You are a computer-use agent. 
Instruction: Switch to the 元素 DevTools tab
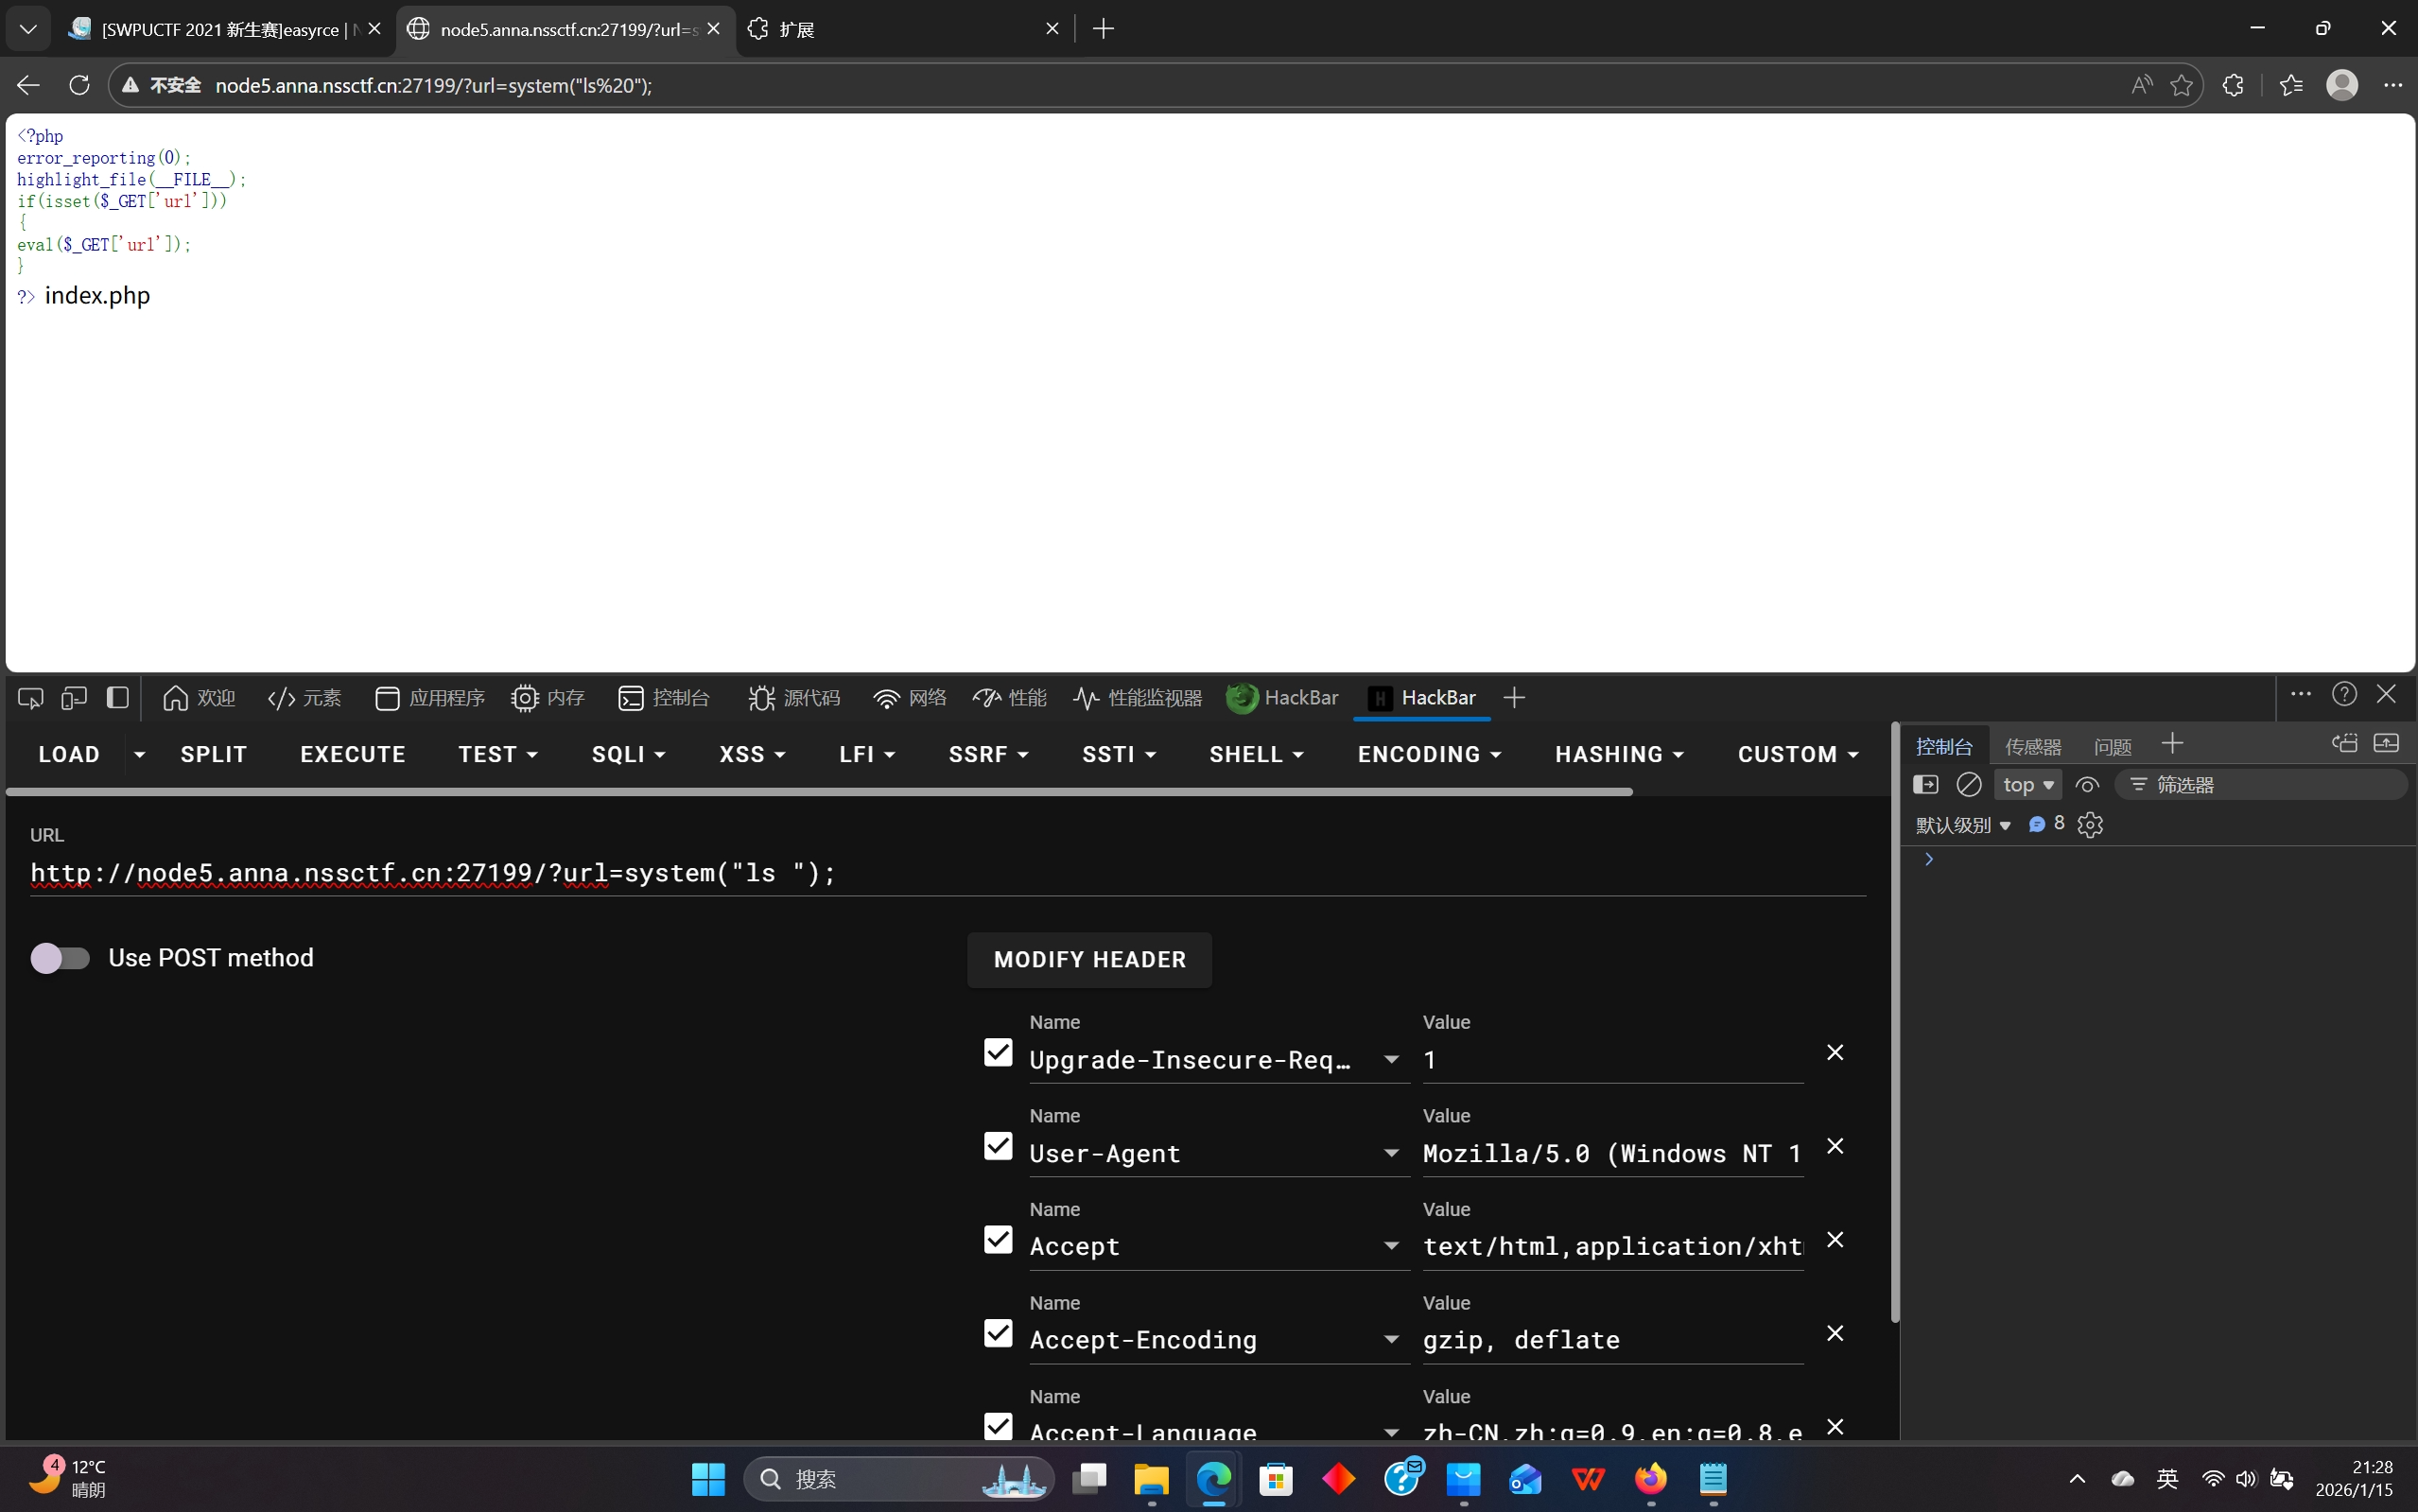305,698
